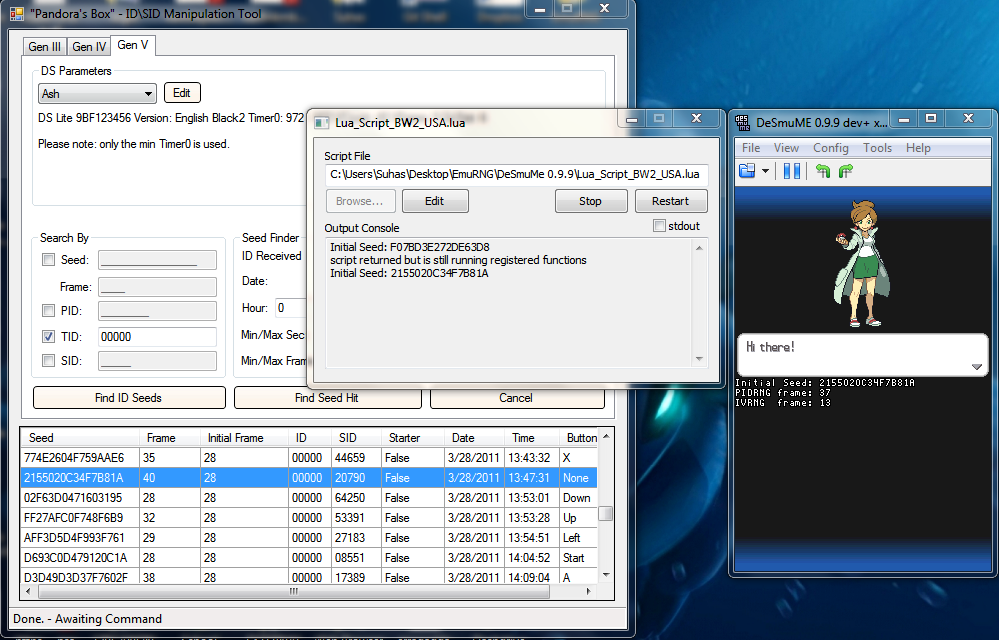
Task: Open ROM folder icon in DeSmuME toolbar
Action: pos(747,171)
